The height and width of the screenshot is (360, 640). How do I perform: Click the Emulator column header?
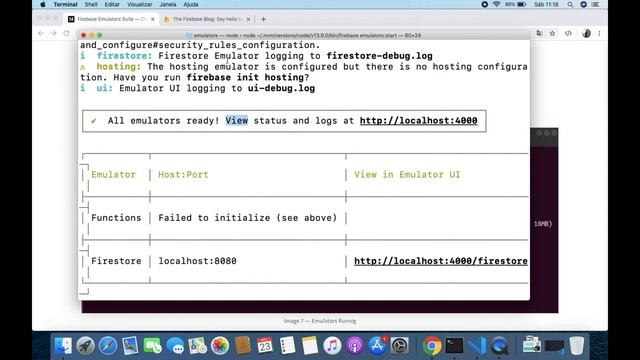tap(113, 175)
